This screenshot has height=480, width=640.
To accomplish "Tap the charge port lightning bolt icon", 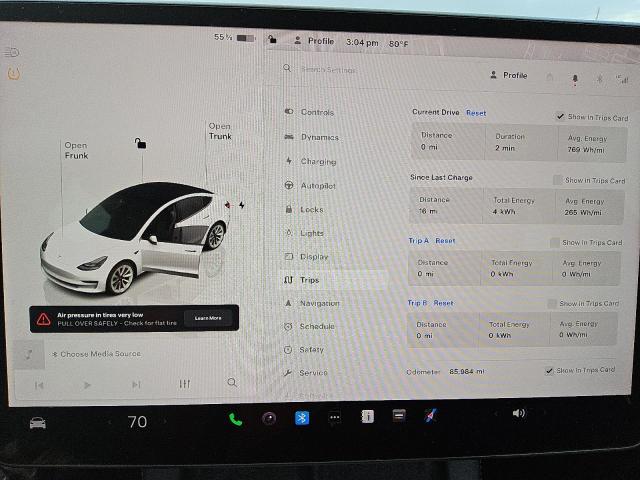I will point(242,205).
